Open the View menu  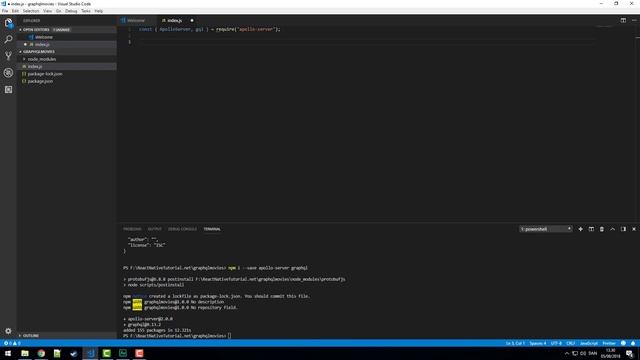click(x=47, y=11)
